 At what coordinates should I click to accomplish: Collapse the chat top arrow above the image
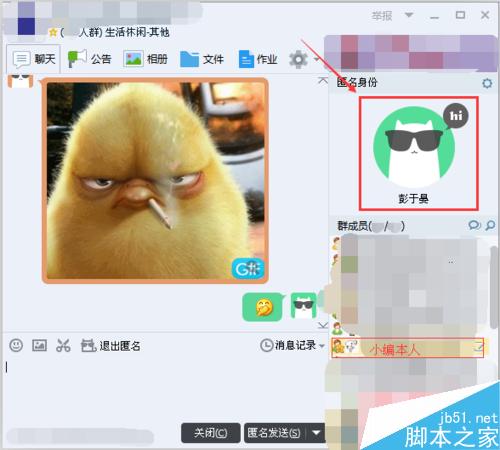pyautogui.click(x=322, y=80)
